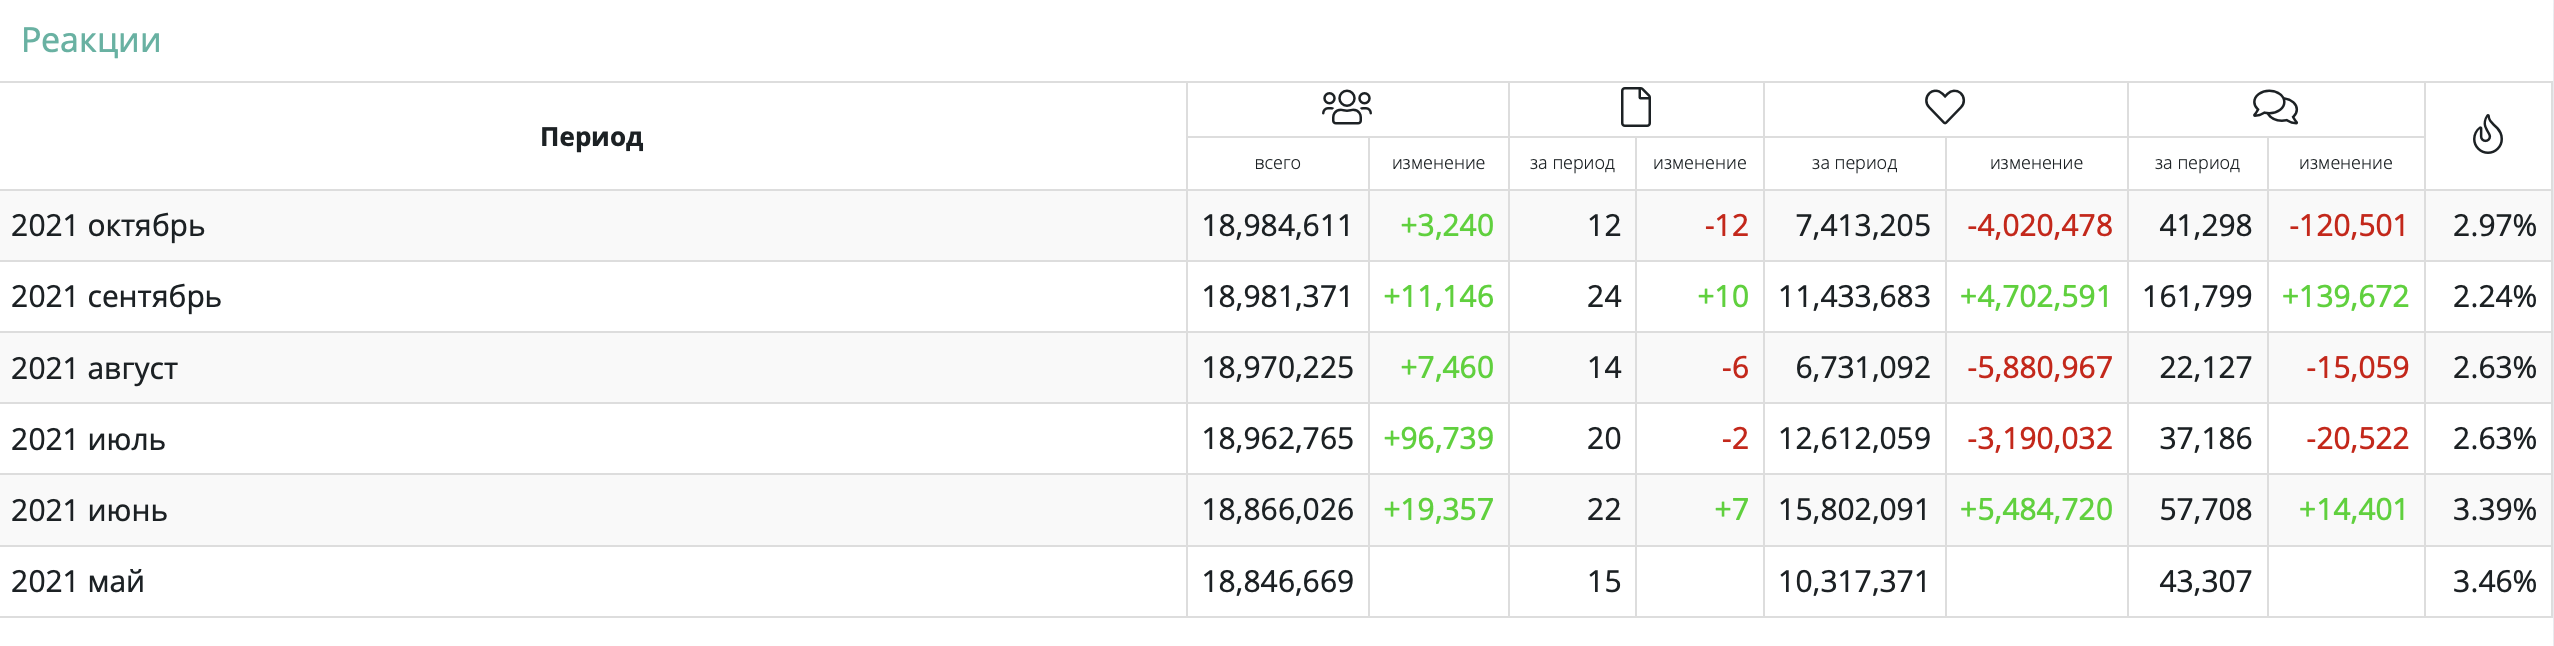Click the likes change value -4,020,478
This screenshot has width=2554, height=646.
(x=2039, y=226)
